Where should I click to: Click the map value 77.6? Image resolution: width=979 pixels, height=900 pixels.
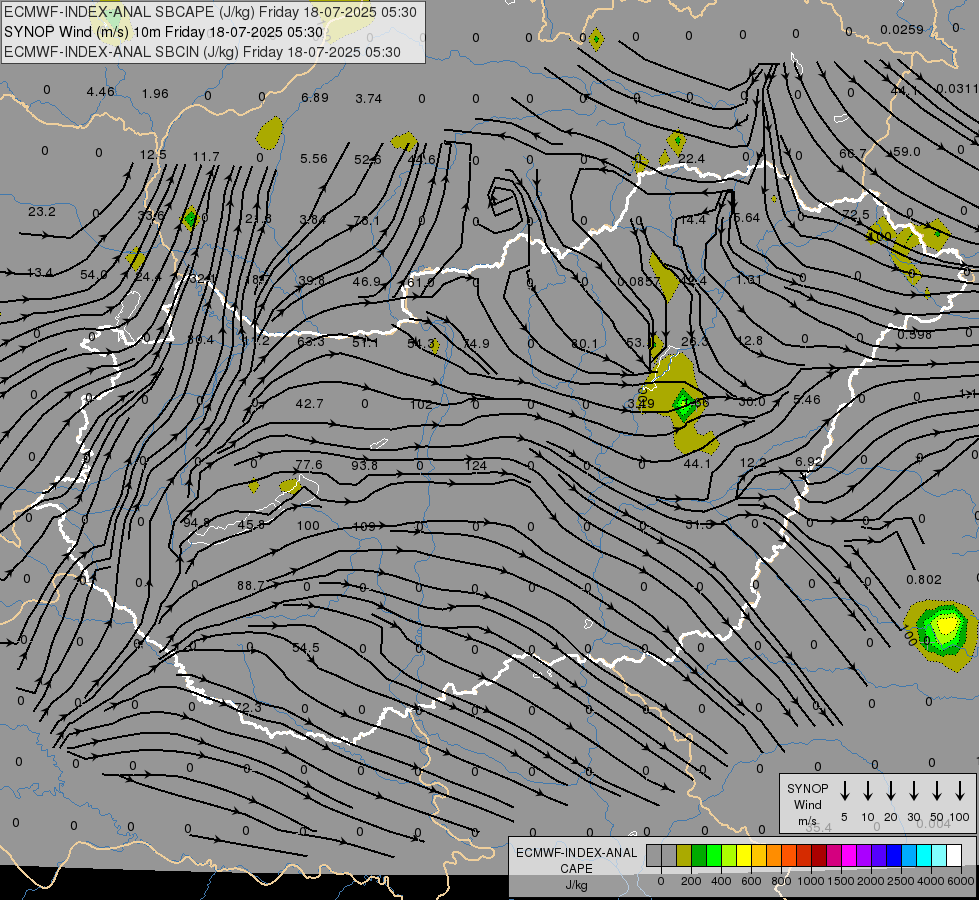tap(309, 465)
